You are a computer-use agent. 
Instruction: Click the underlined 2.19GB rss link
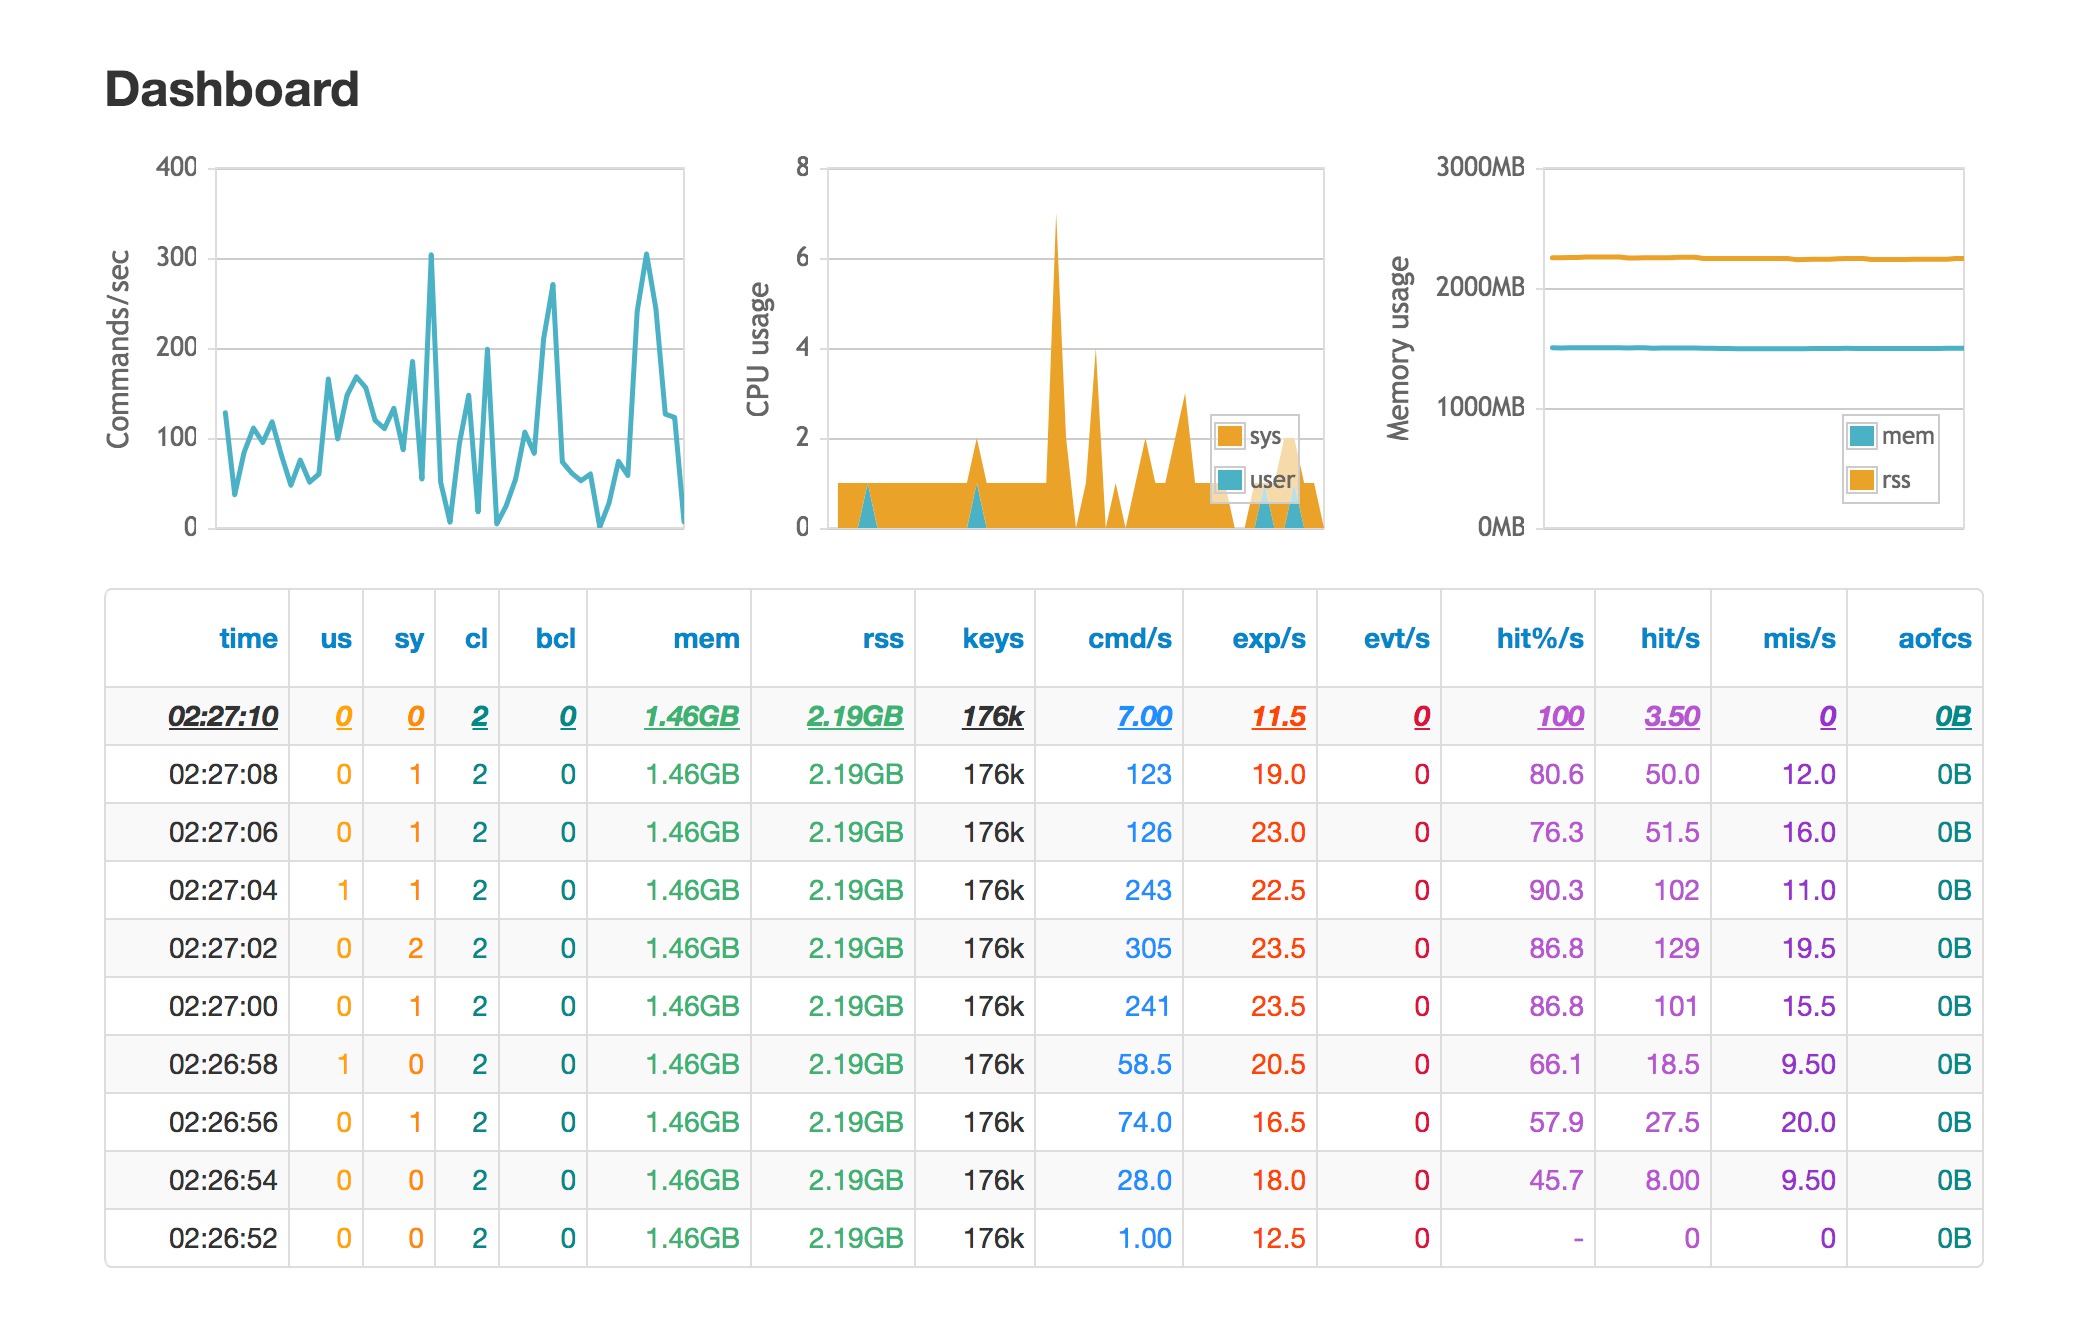[x=855, y=716]
